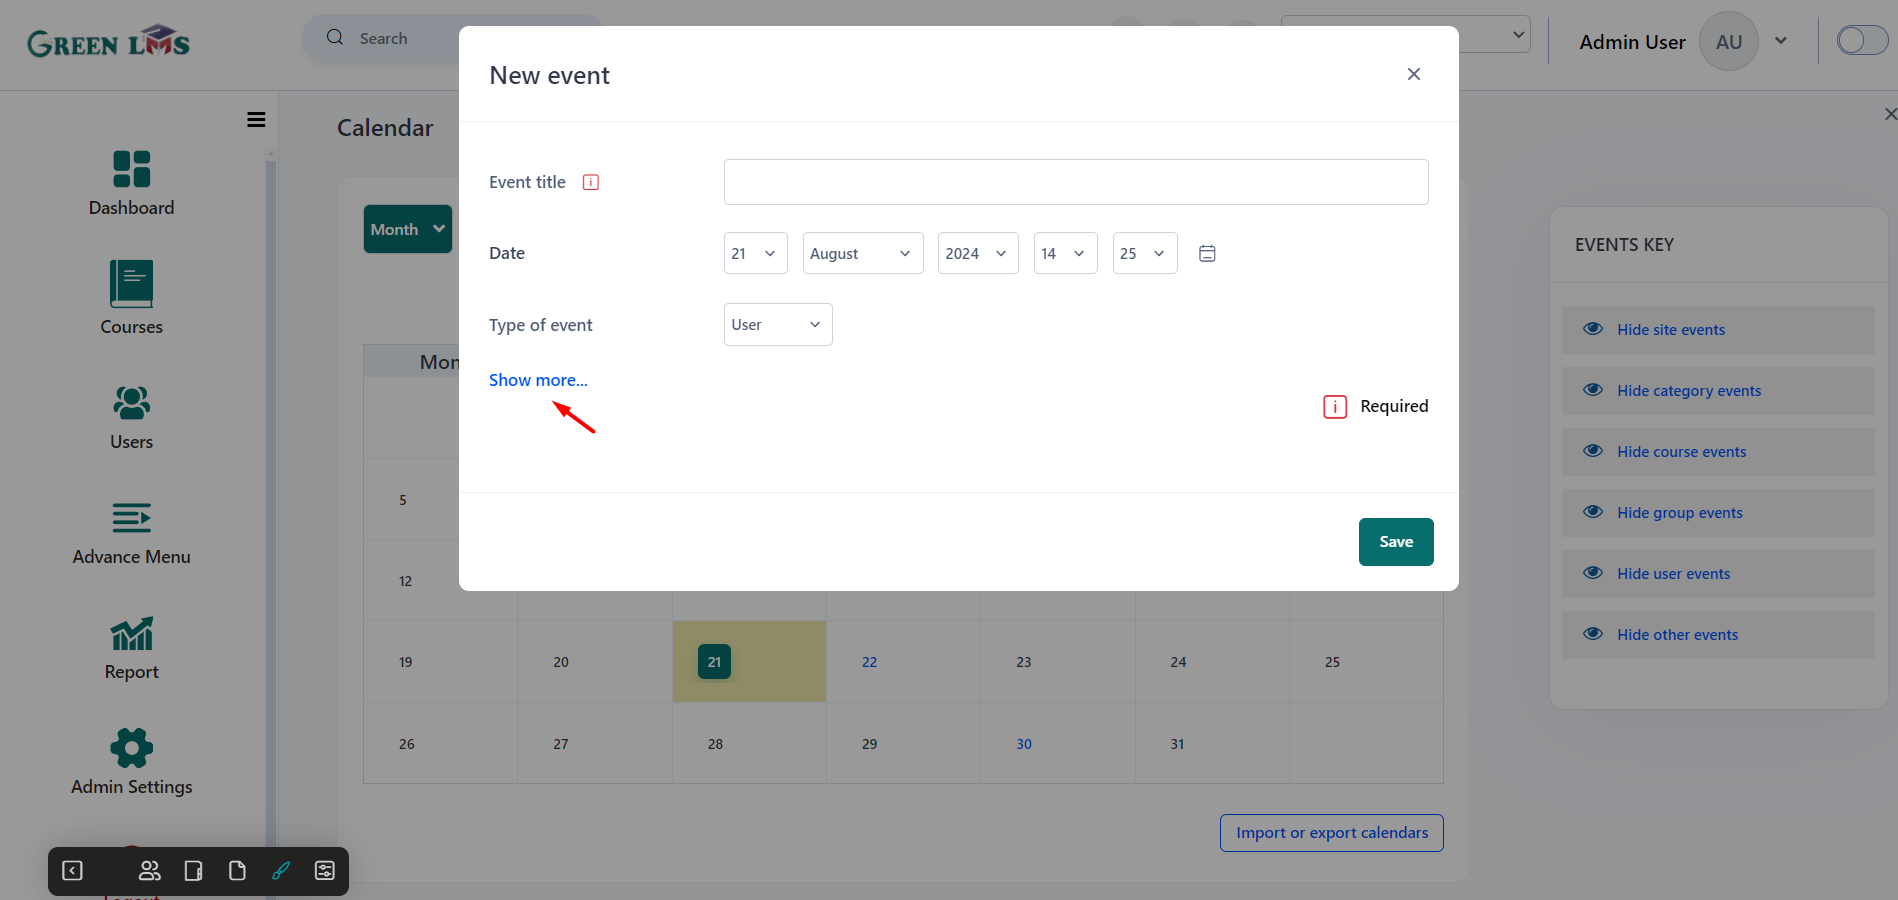This screenshot has width=1898, height=900.
Task: Click the Event title input field
Action: coord(1076,182)
